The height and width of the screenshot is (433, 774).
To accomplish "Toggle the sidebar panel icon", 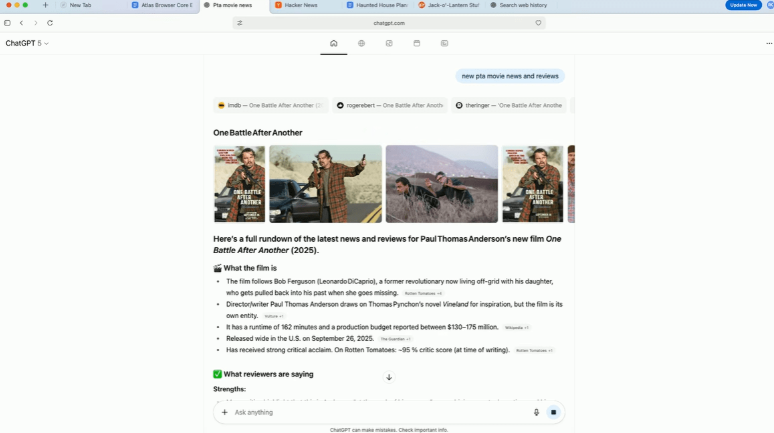I will (7, 22).
